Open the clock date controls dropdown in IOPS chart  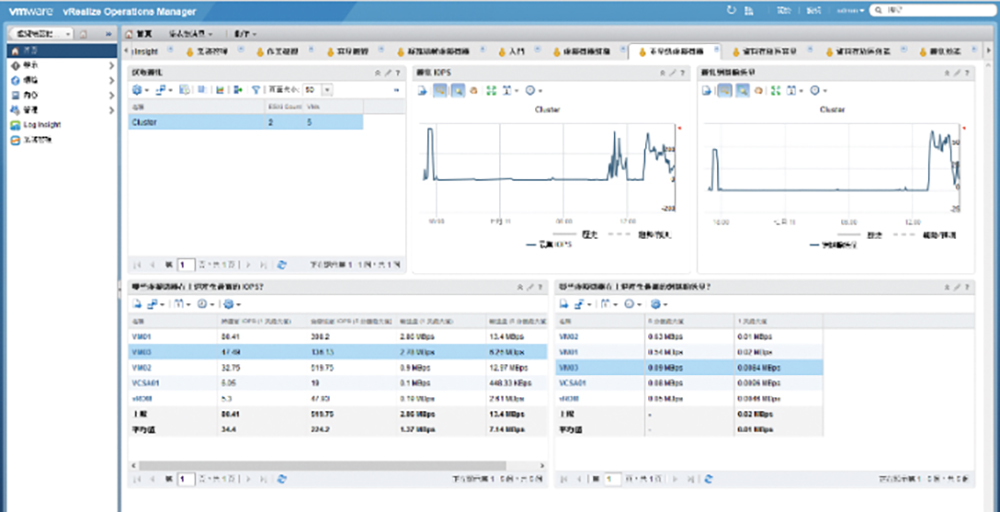[533, 91]
